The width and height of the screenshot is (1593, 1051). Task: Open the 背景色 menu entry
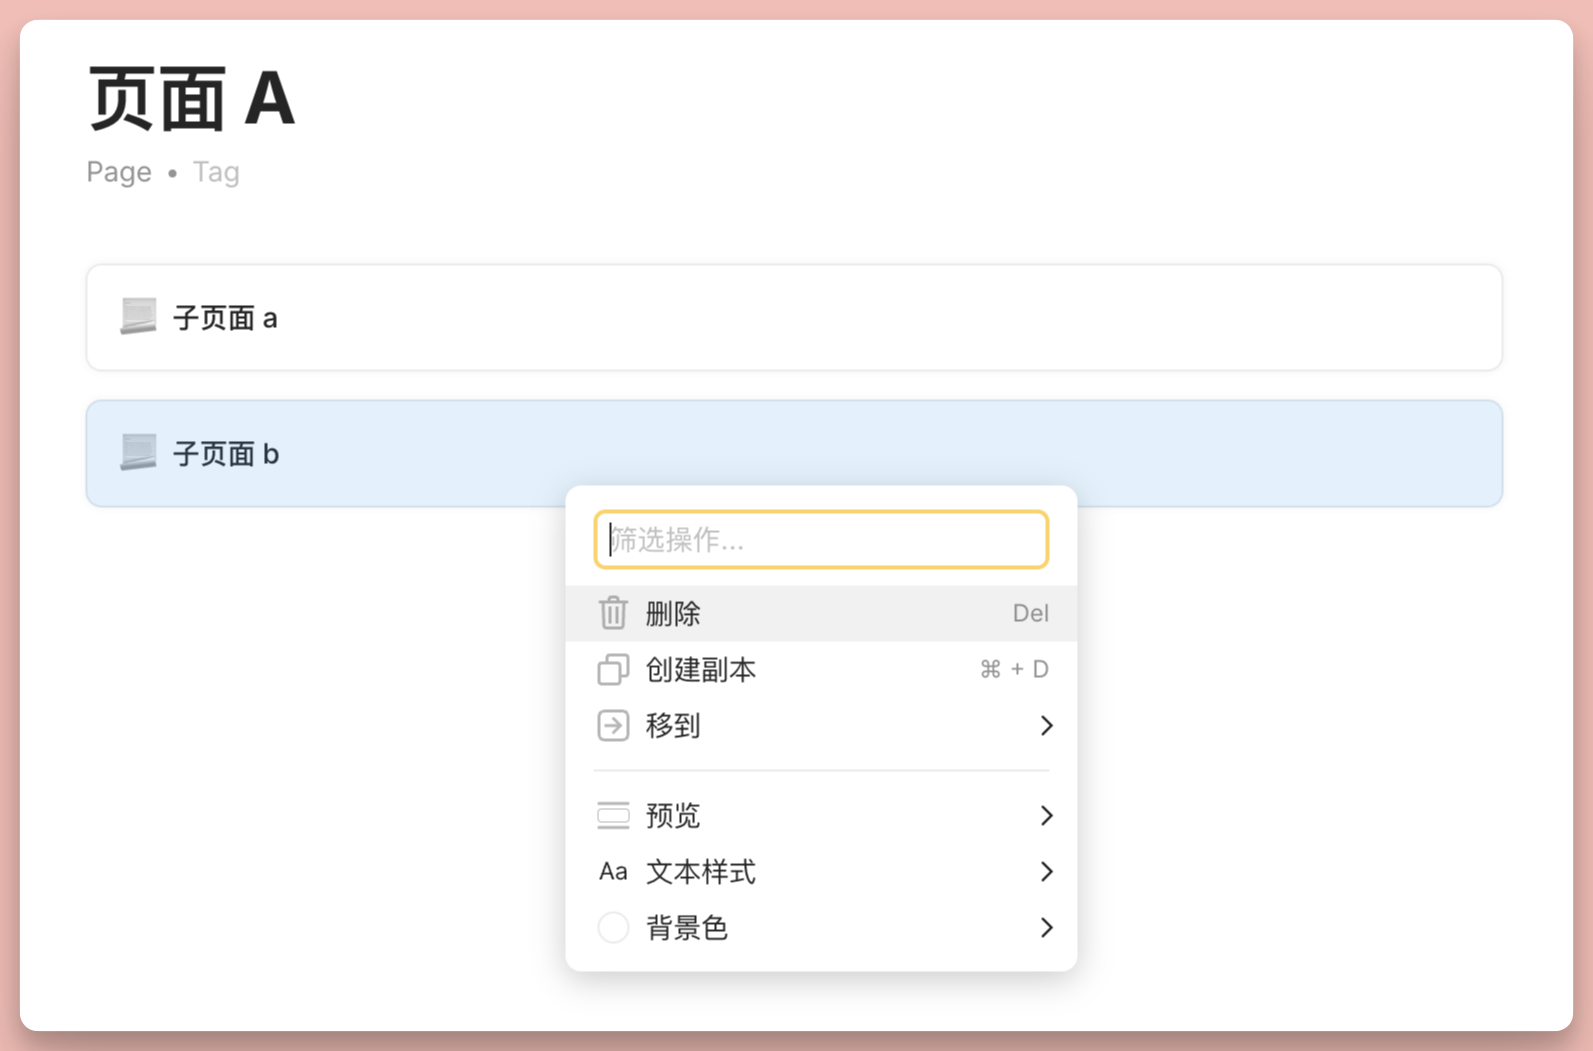821,928
